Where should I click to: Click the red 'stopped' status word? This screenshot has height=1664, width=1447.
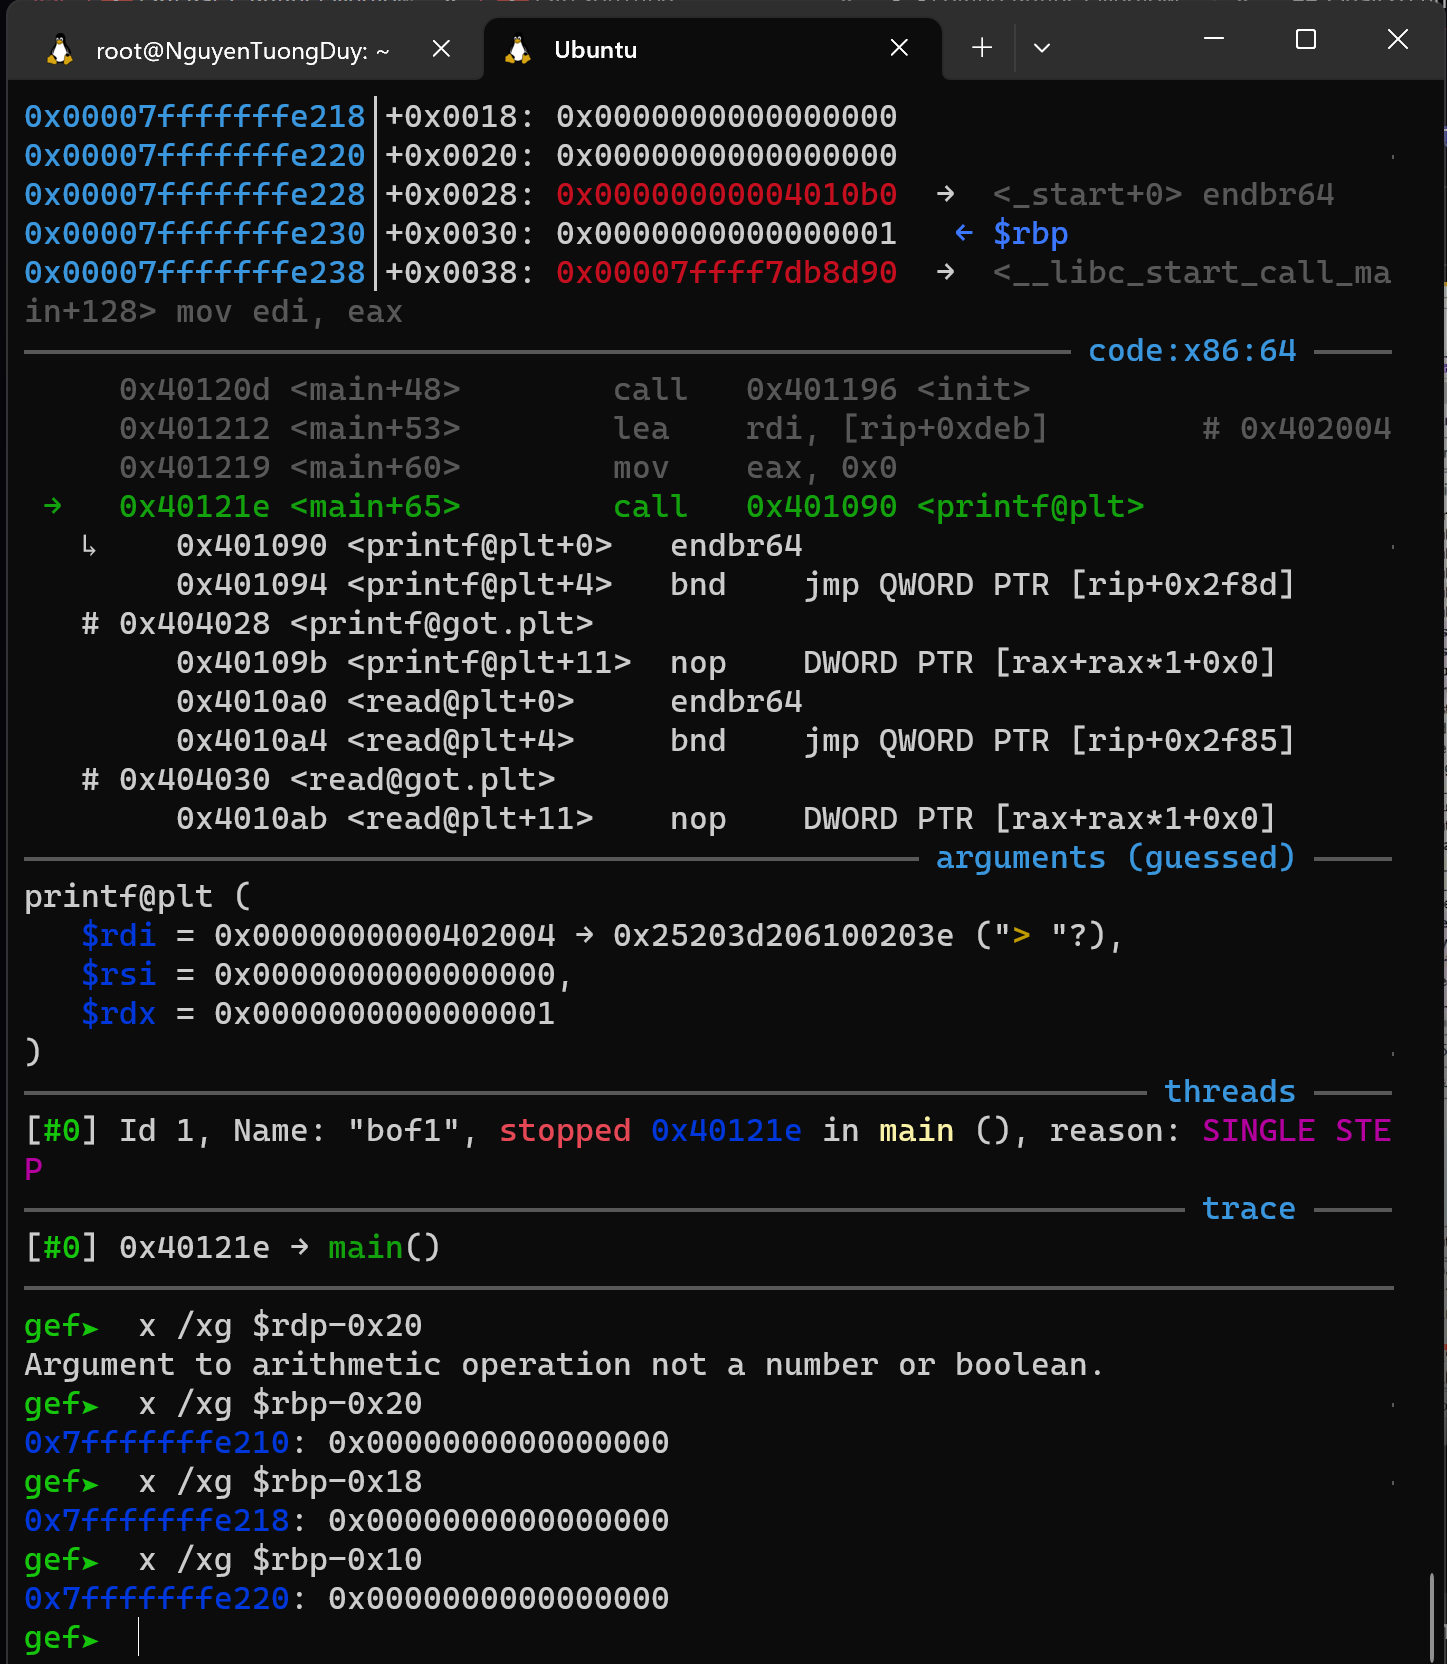(565, 1131)
